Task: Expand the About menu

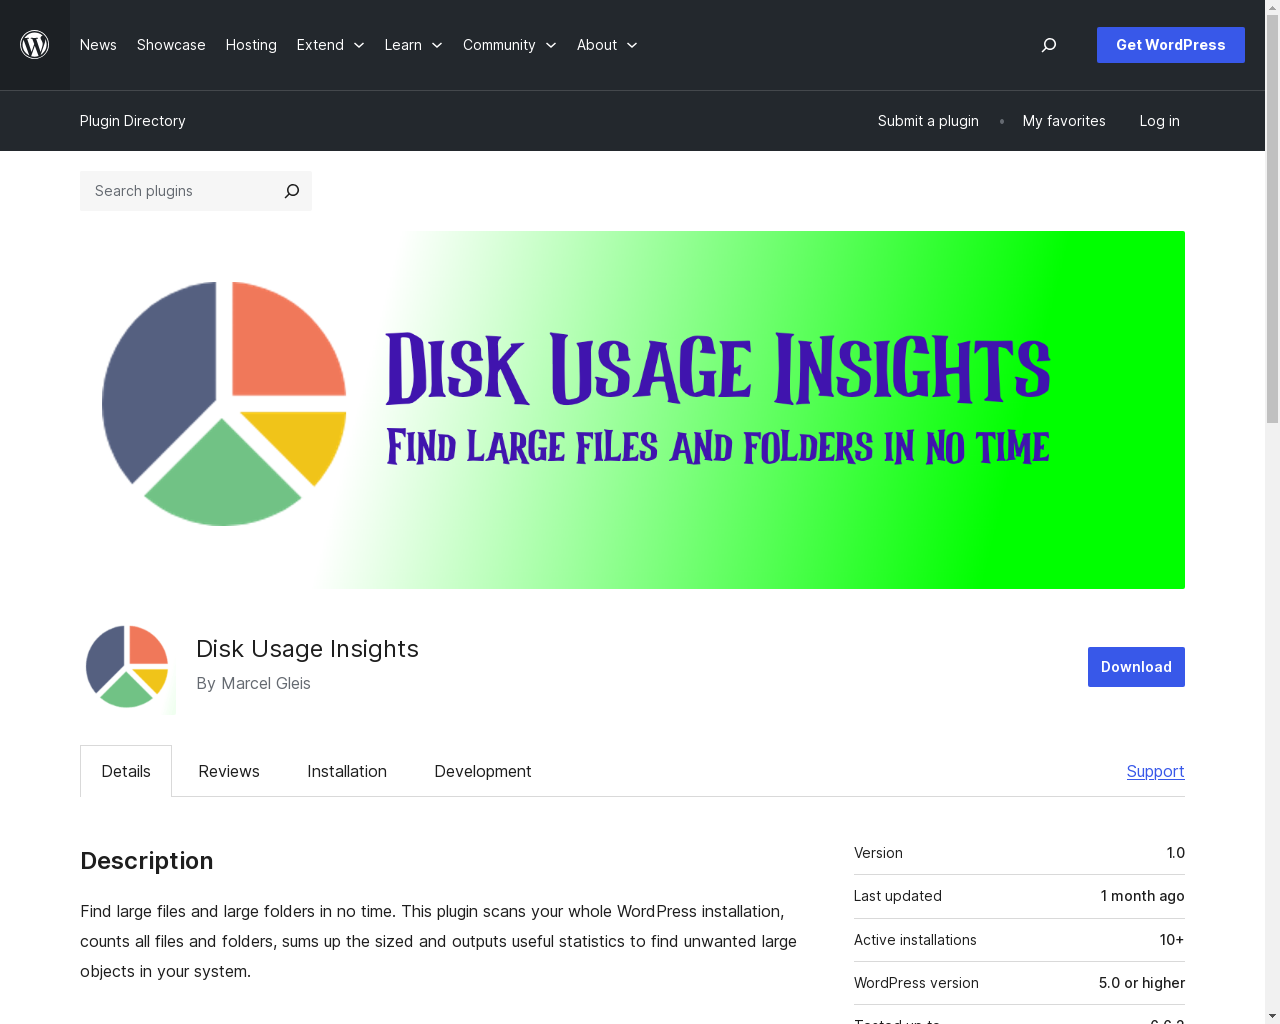Action: click(x=607, y=45)
